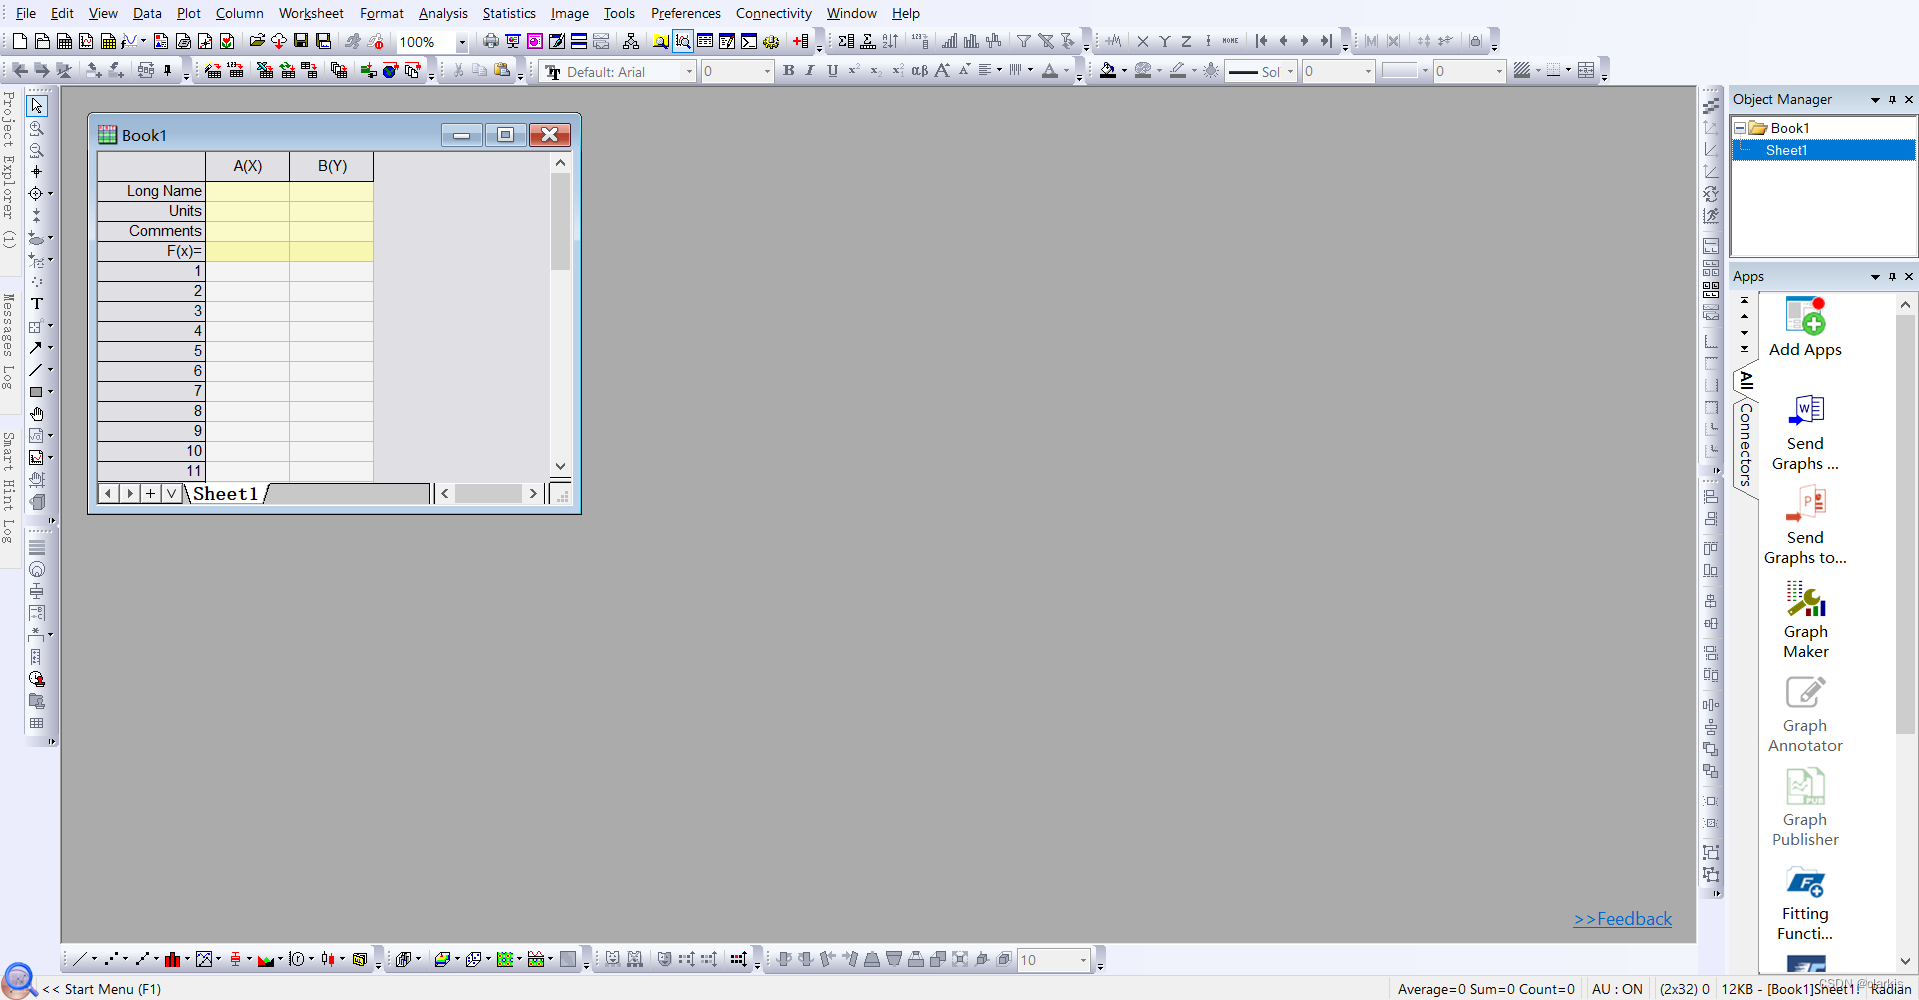Switch to Connectors tab in Apps
This screenshot has height=1000, width=1919.
(1746, 445)
